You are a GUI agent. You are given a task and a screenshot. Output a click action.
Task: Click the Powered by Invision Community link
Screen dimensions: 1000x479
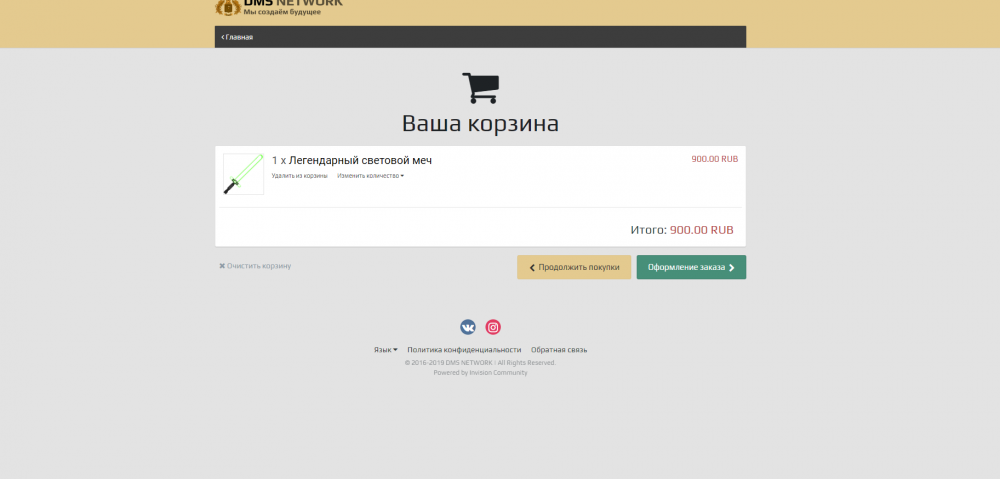[480, 372]
